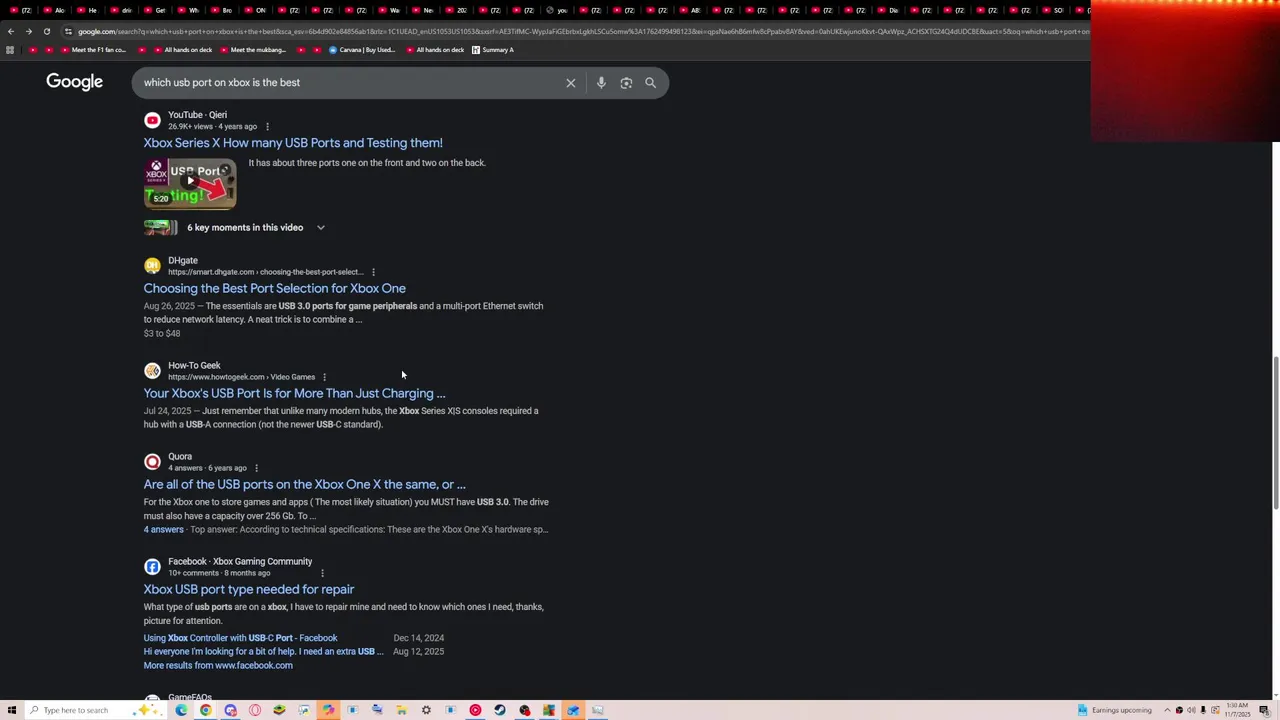Open more options for DHgate result
Screen dimensions: 1280x720
coord(373,272)
